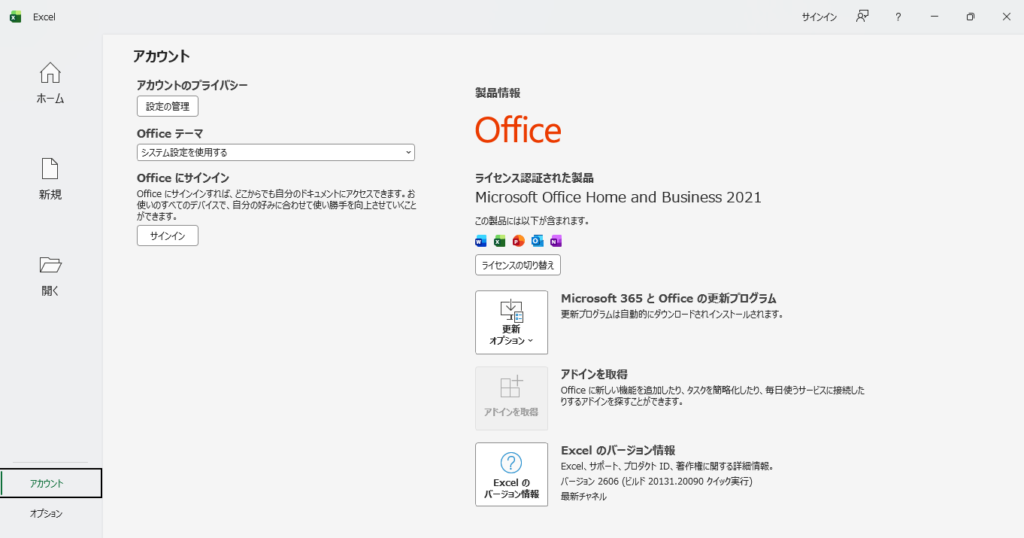Screen dimensions: 1024x538
Task: Click the disabled アドインを取得 button
Action: coord(511,398)
